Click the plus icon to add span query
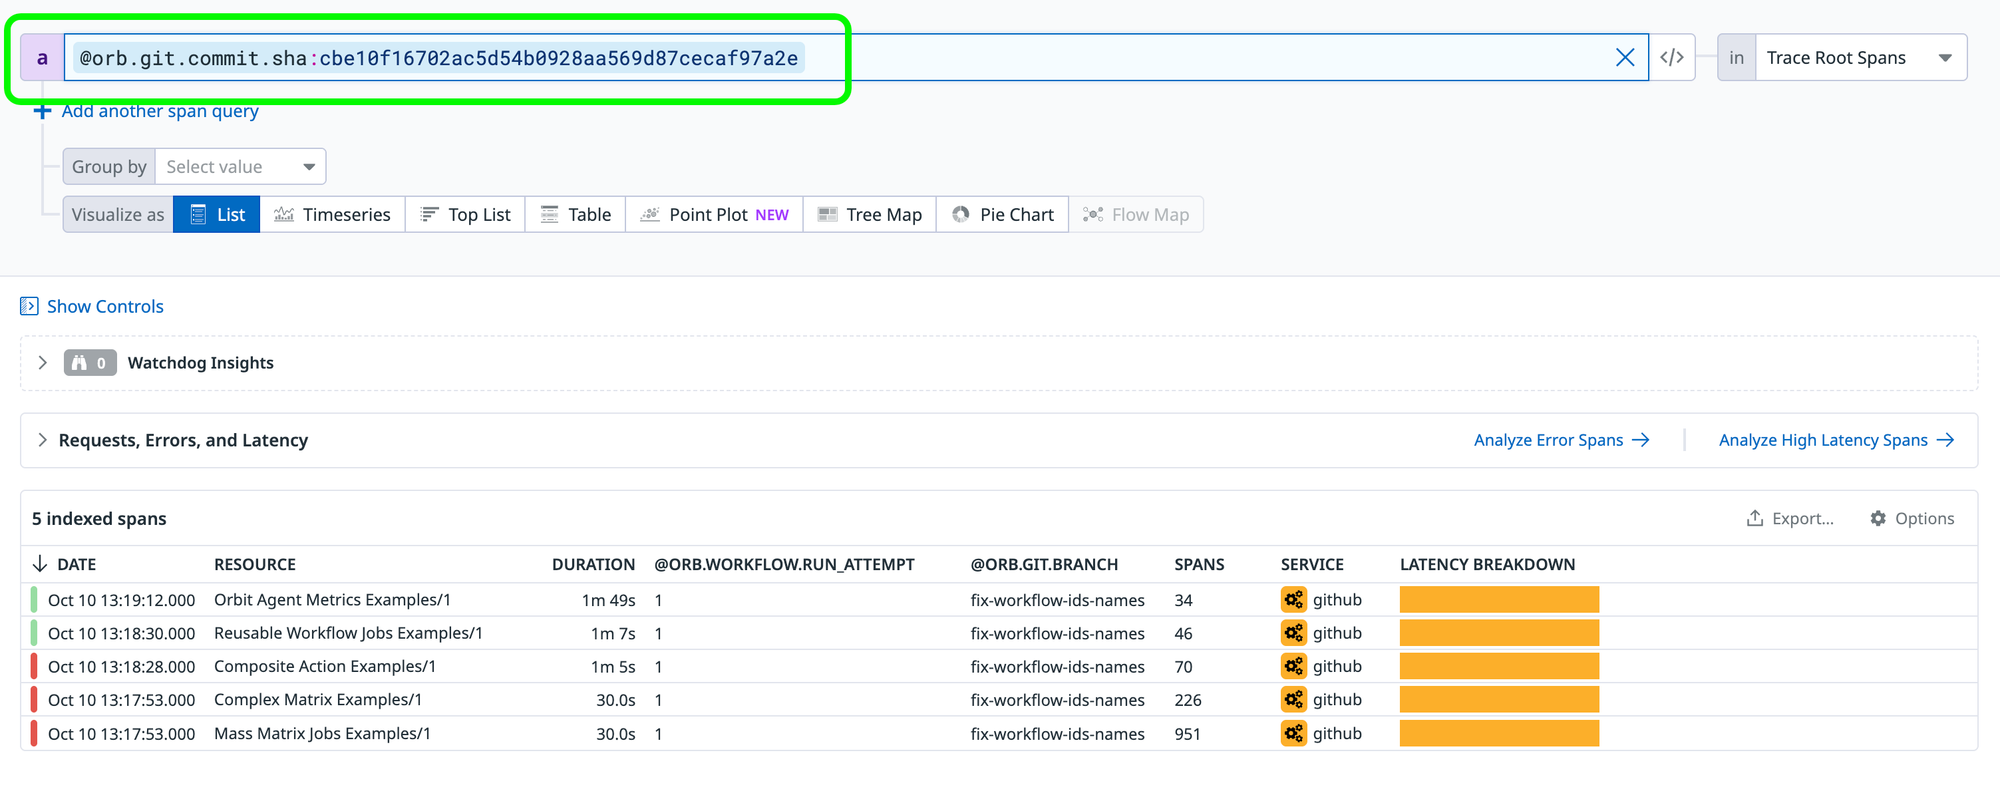This screenshot has height=801, width=2000. 42,111
